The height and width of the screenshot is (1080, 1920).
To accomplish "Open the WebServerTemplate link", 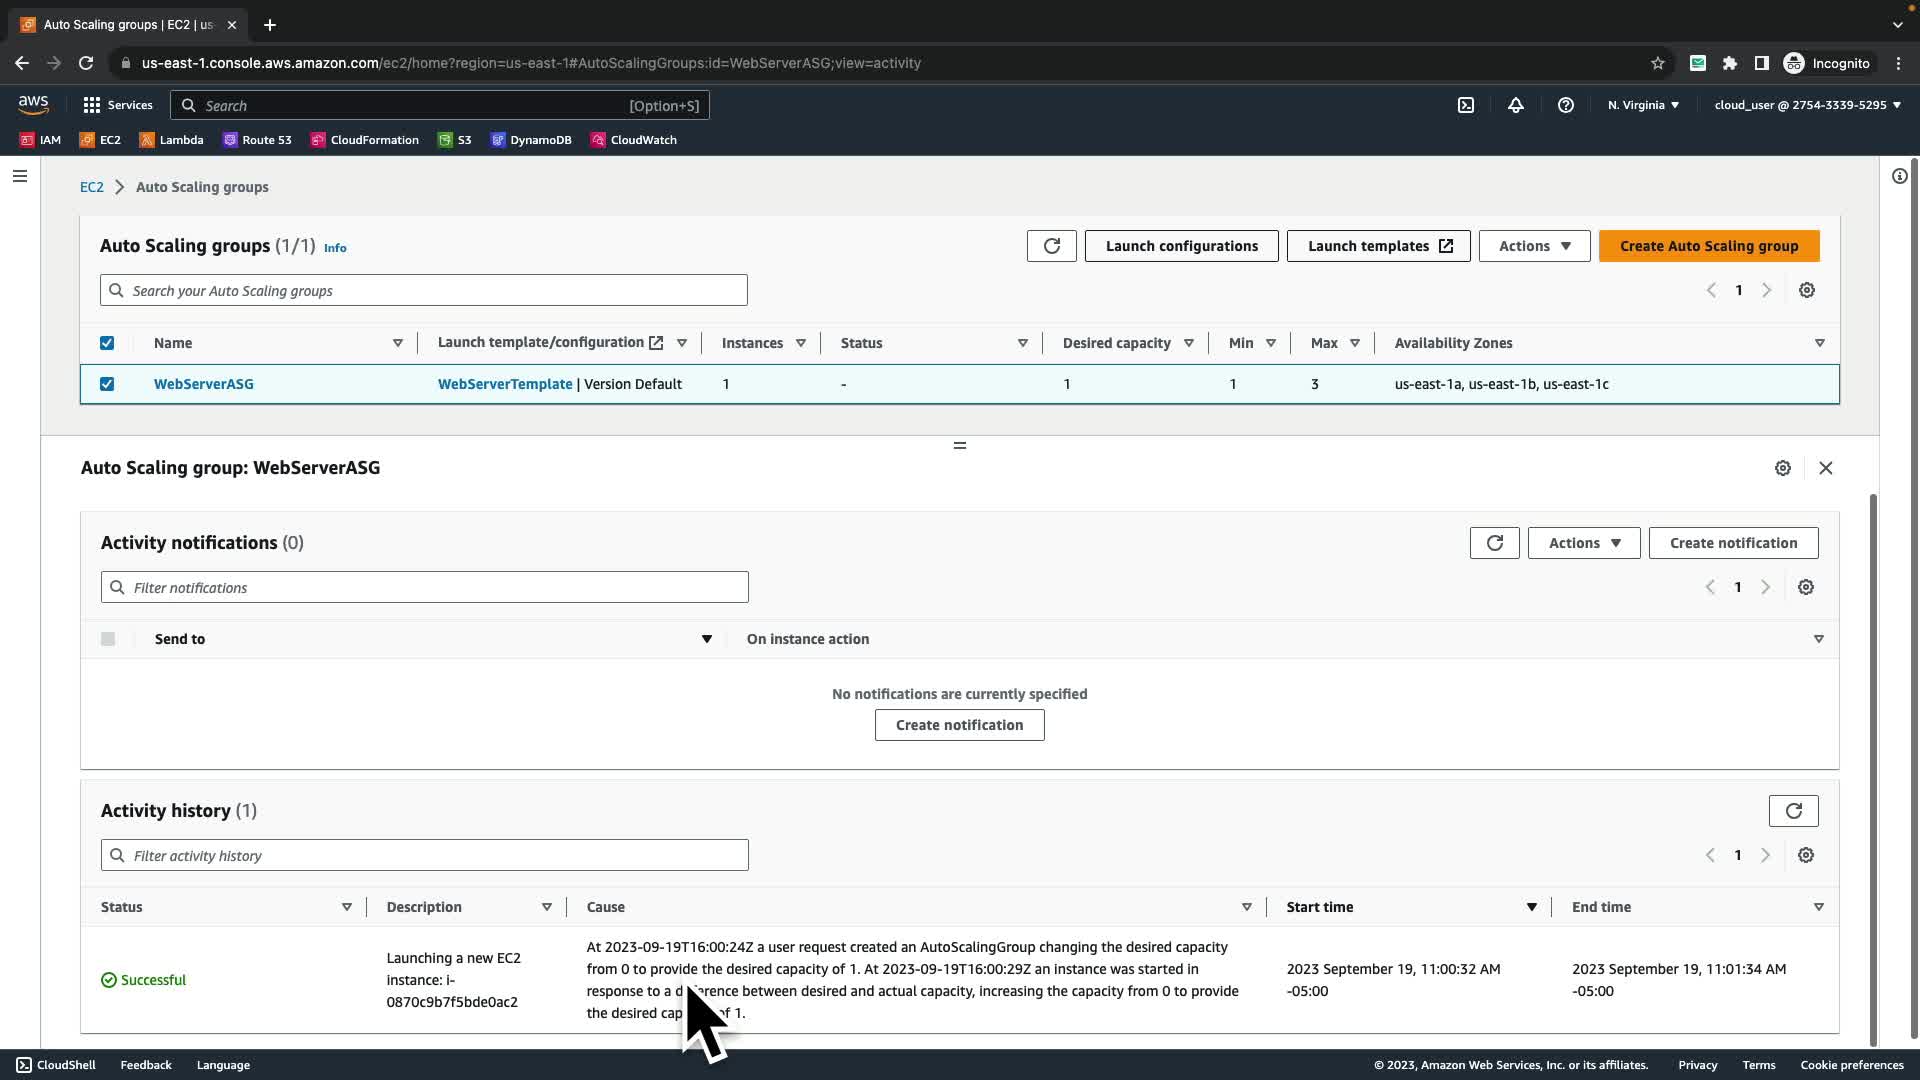I will [505, 384].
